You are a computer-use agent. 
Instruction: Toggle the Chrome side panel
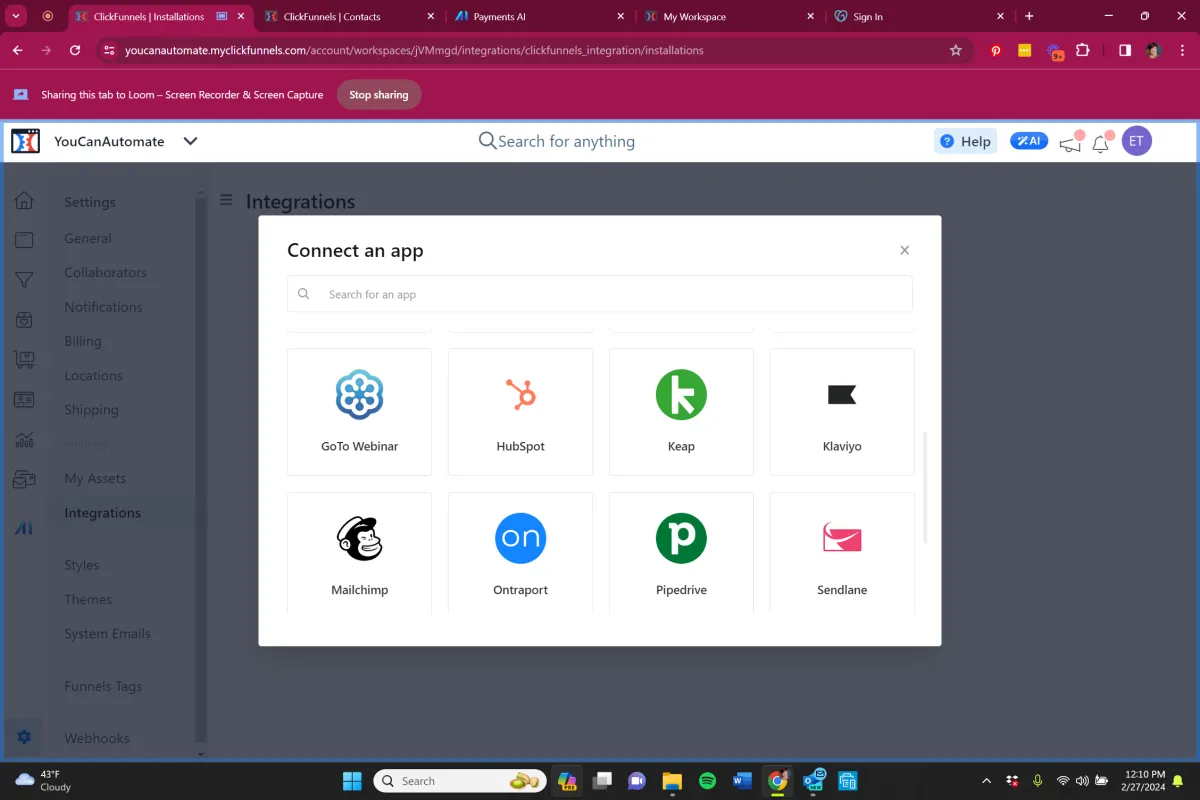pyautogui.click(x=1125, y=50)
